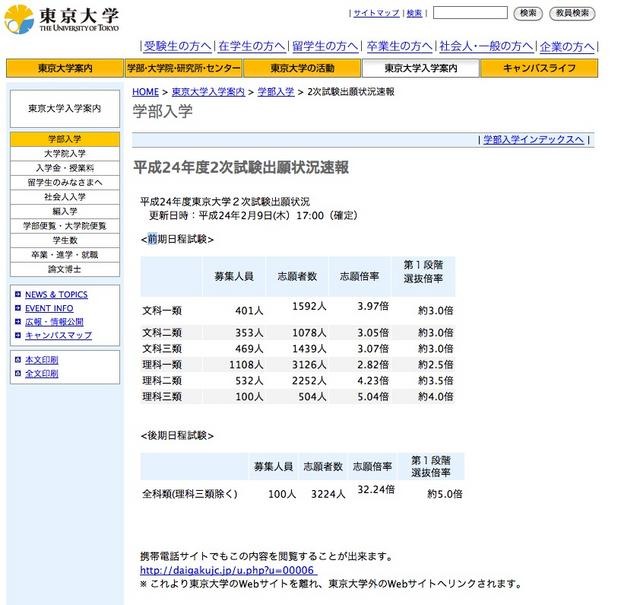This screenshot has height=605, width=640.
Task: Select 入学金・授業料 in sidebar menu
Action: [65, 168]
